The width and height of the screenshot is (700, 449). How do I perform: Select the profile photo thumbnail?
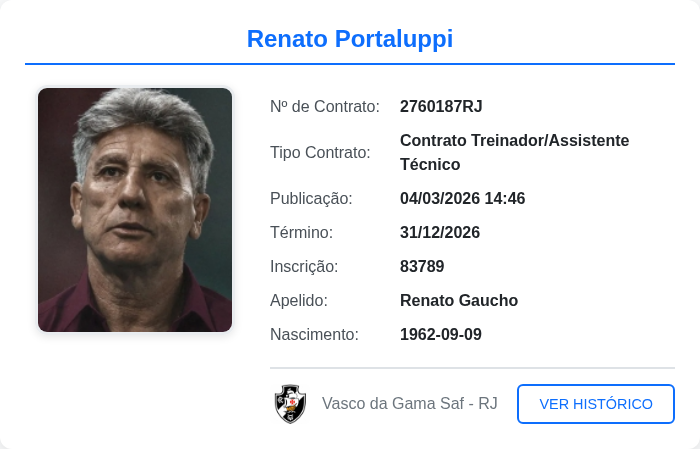tap(135, 210)
